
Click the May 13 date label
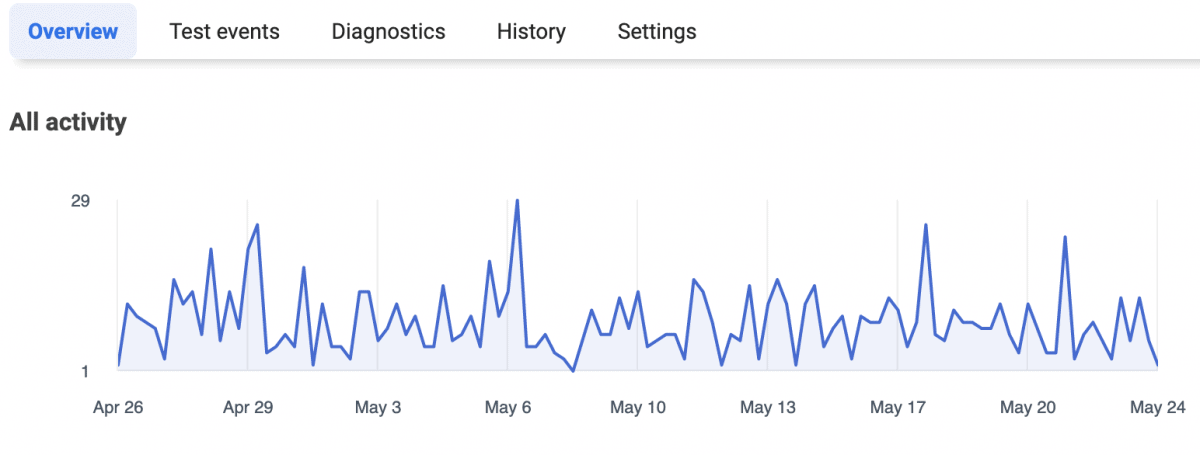point(768,407)
